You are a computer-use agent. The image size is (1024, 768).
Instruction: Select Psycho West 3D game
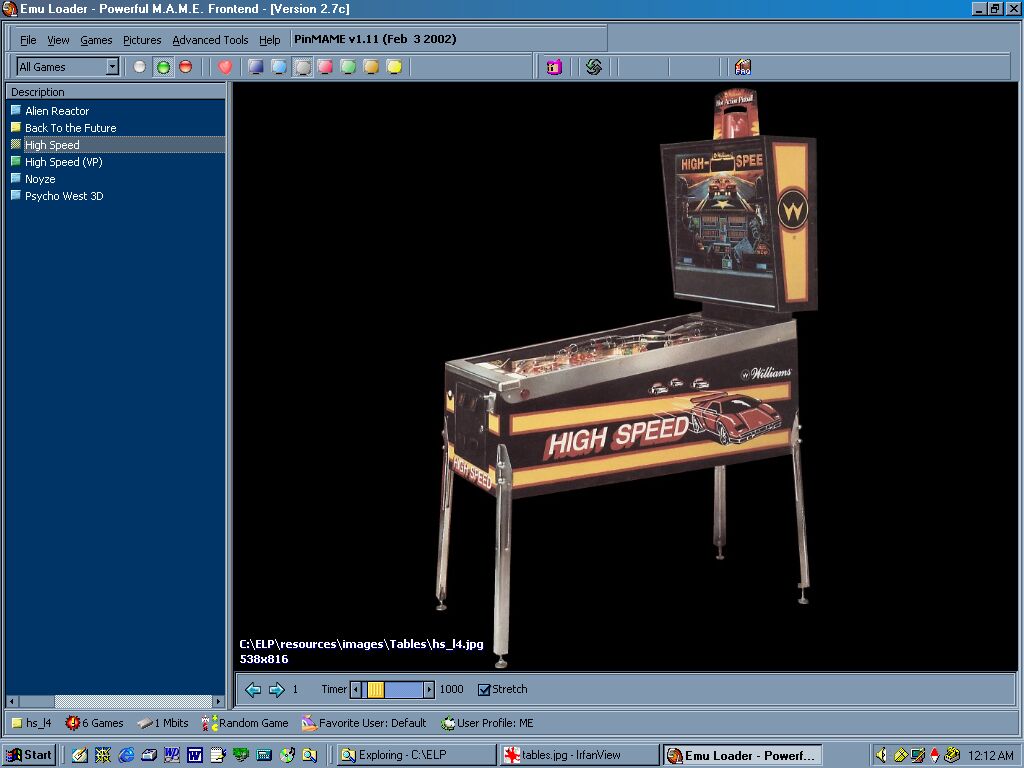[64, 196]
